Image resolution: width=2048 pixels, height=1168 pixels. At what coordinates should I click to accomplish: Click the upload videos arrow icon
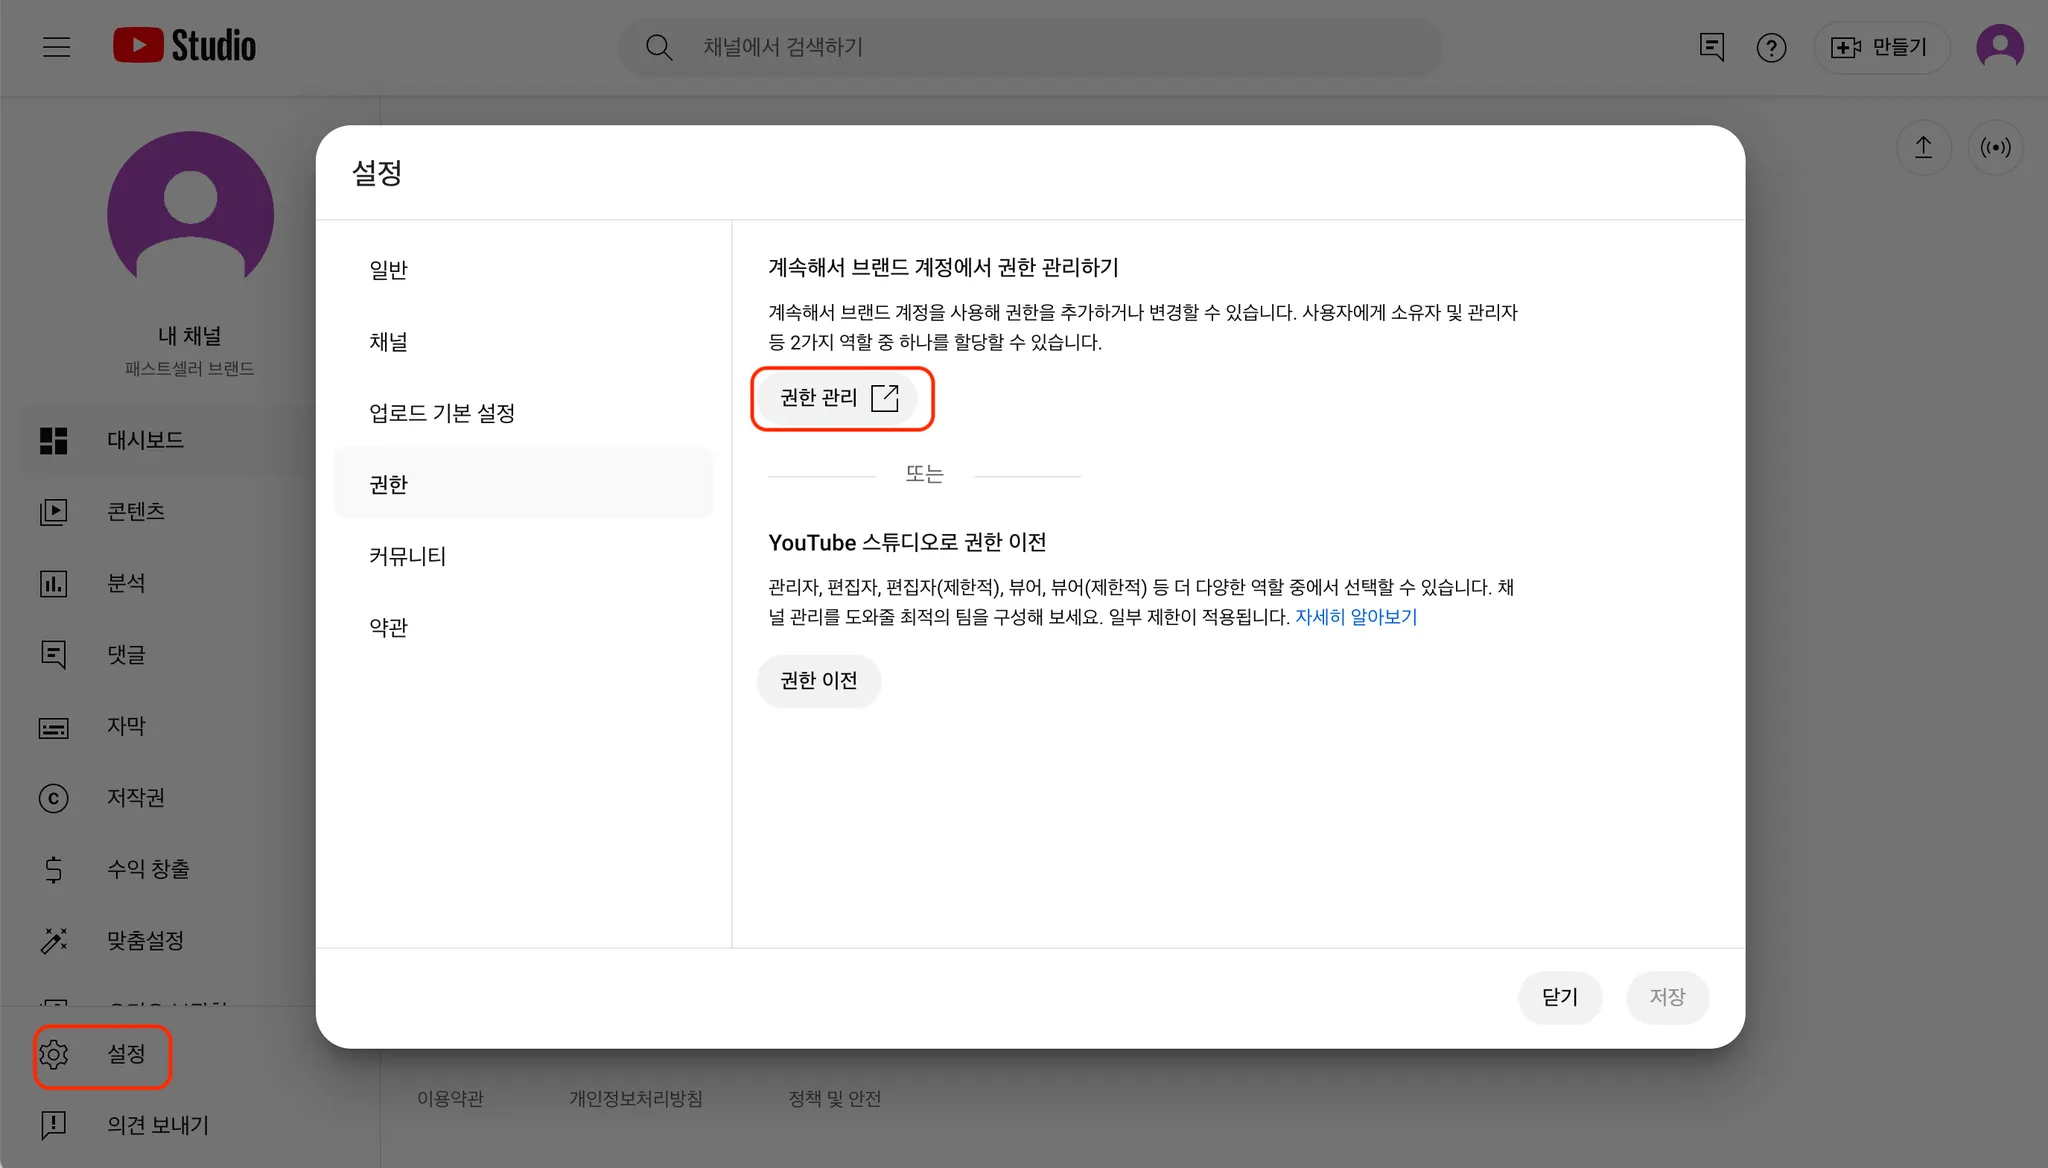tap(1923, 148)
